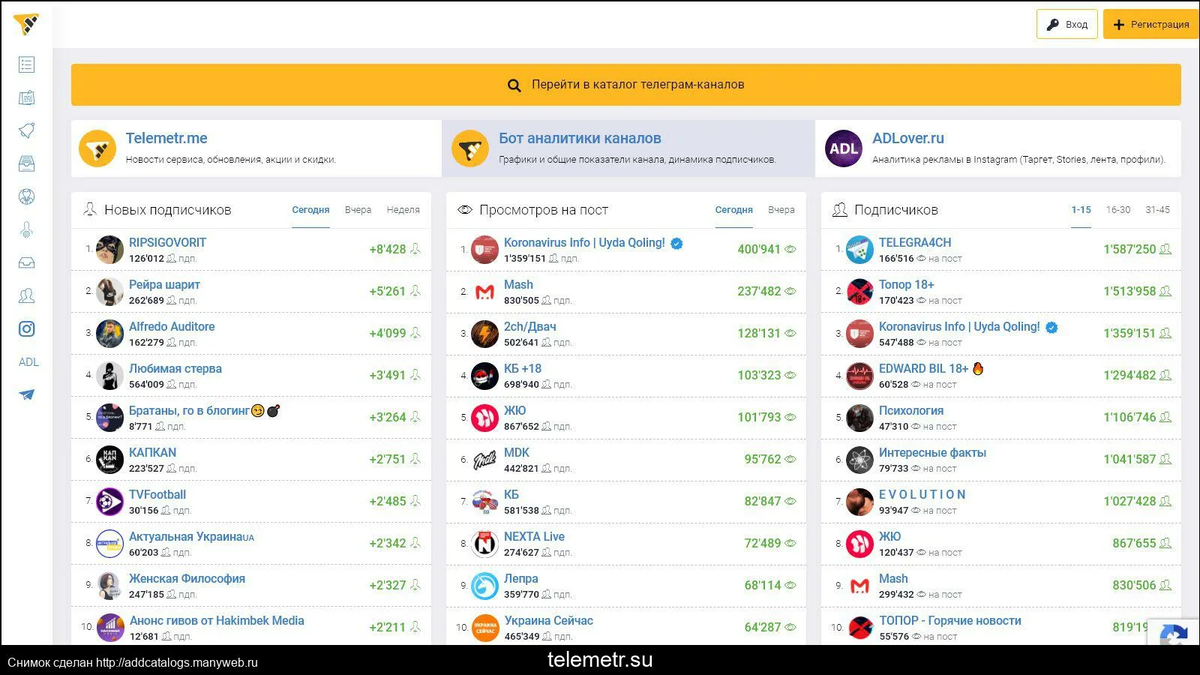The width and height of the screenshot is (1200, 675).
Task: Select Сегодня tab in Новых подписчиков
Action: 311,210
